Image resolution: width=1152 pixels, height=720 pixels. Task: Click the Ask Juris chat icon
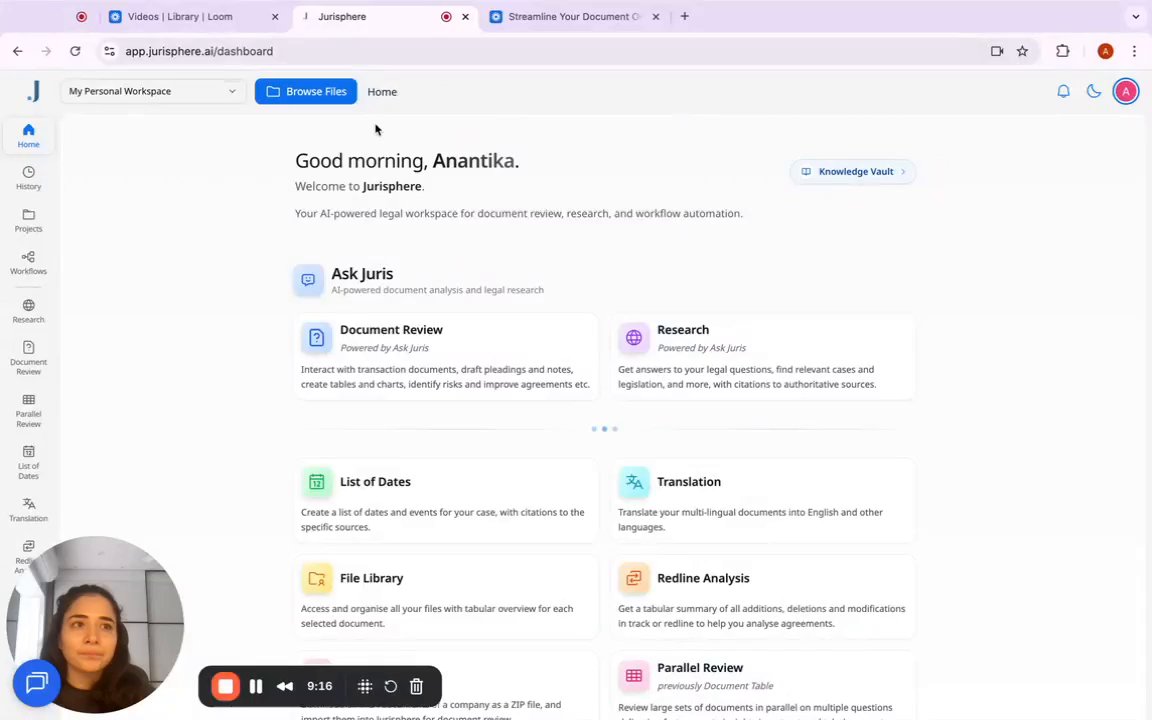click(309, 280)
